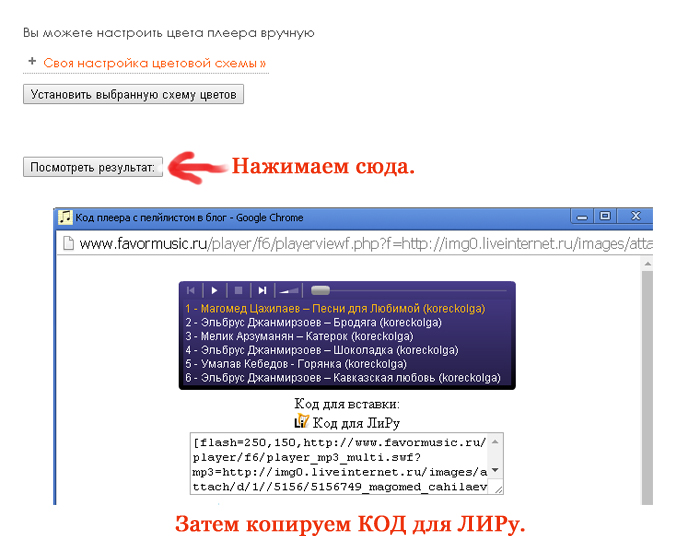Stop playback with the stop icon
Viewport: 700px width, 553px height.
click(x=238, y=291)
